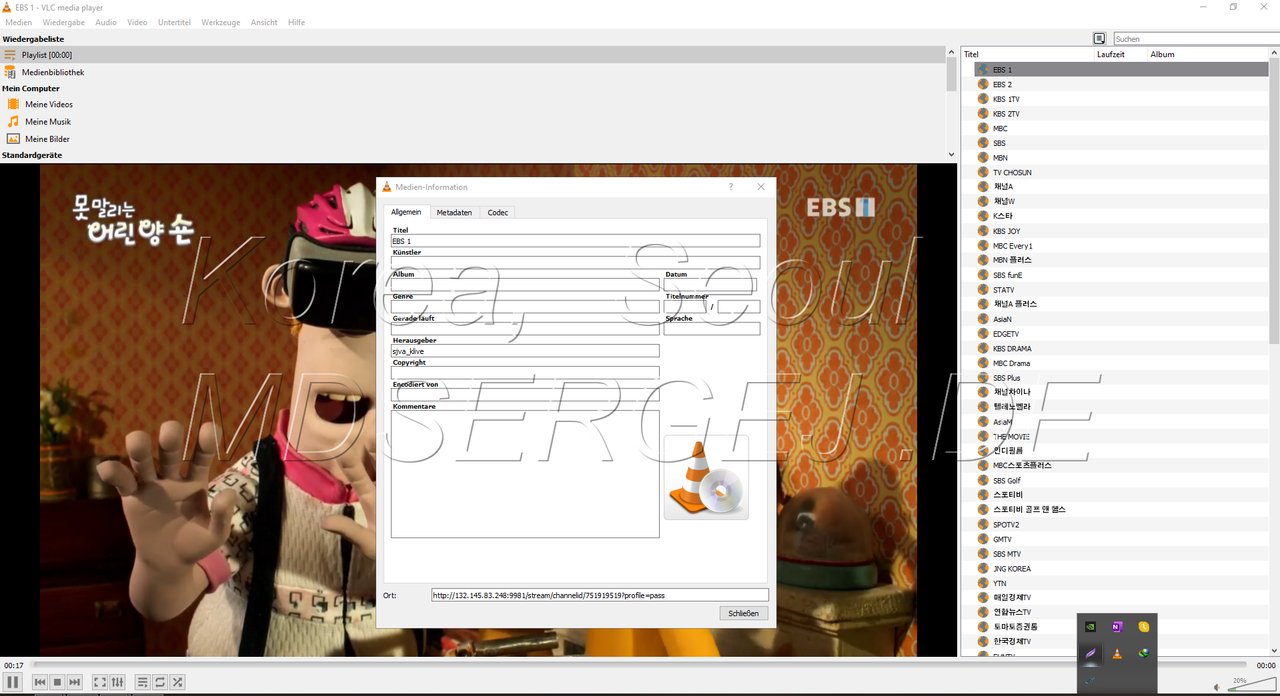This screenshot has height=696, width=1280.
Task: Click the help question mark in dialog
Action: click(731, 187)
